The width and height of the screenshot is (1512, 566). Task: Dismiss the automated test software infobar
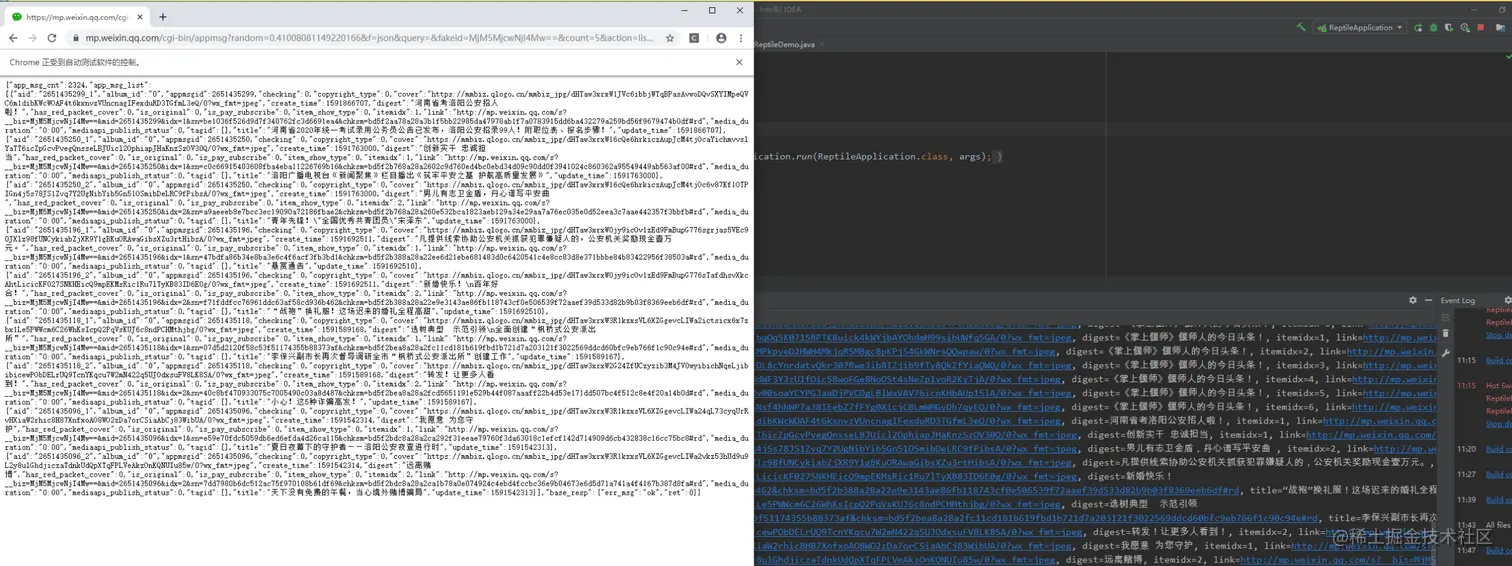[740, 62]
